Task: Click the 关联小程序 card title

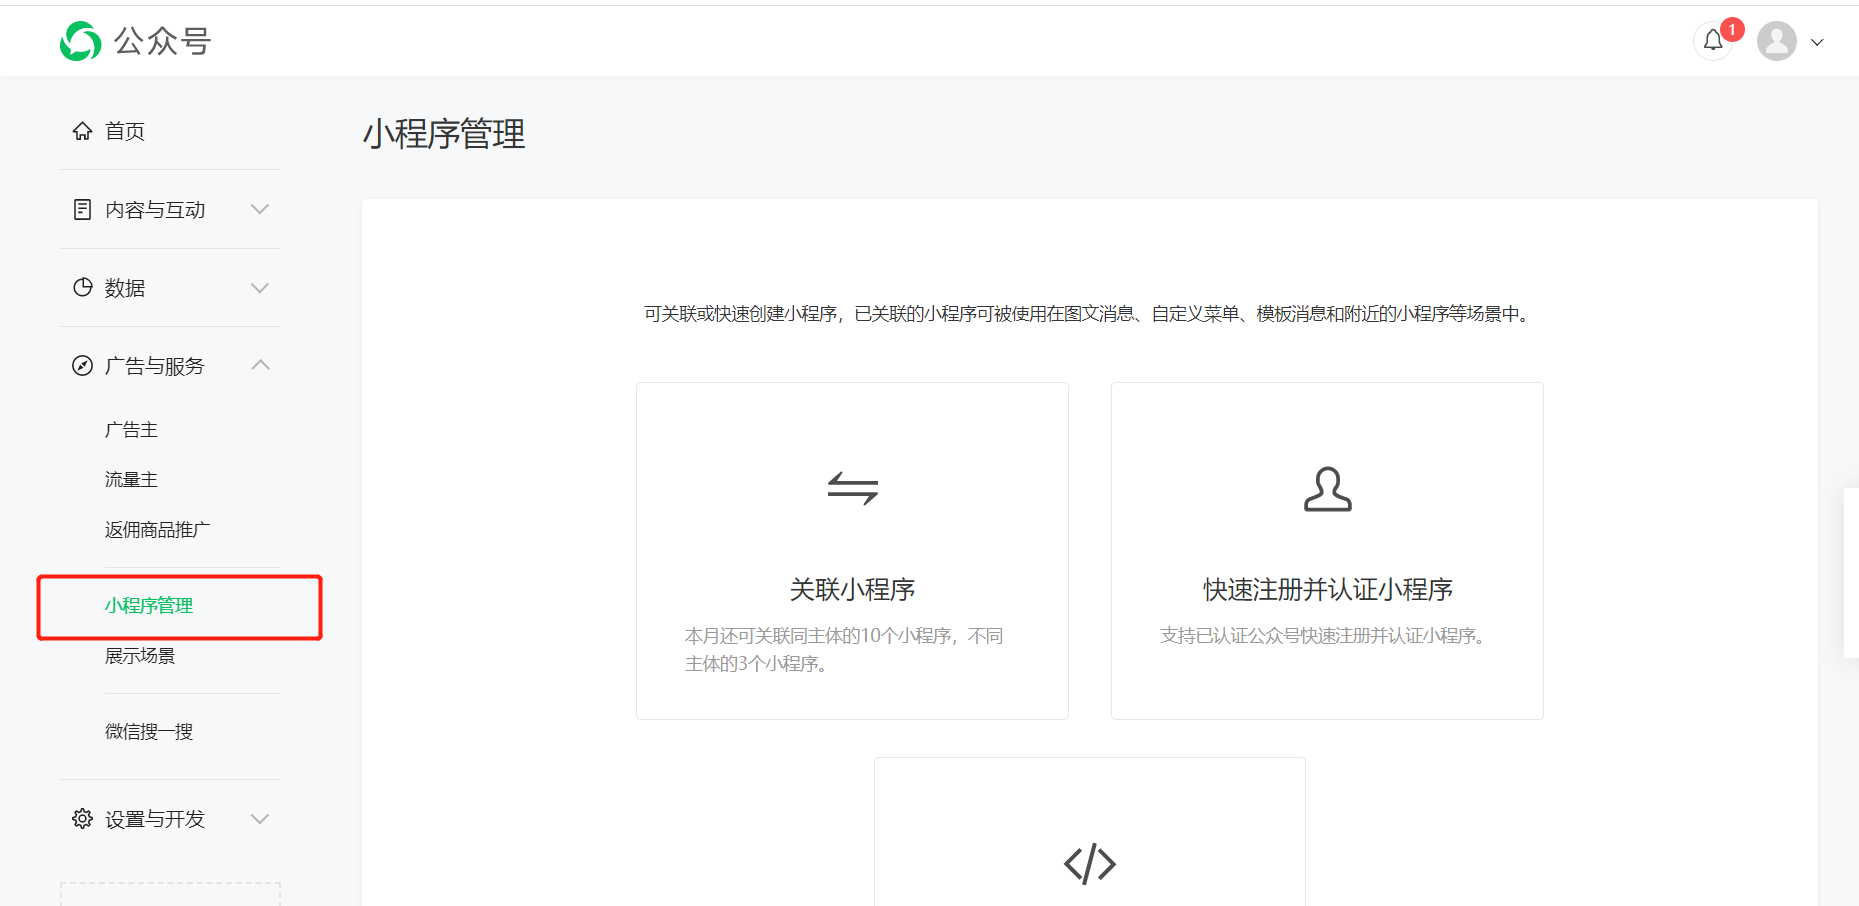Action: (x=853, y=590)
